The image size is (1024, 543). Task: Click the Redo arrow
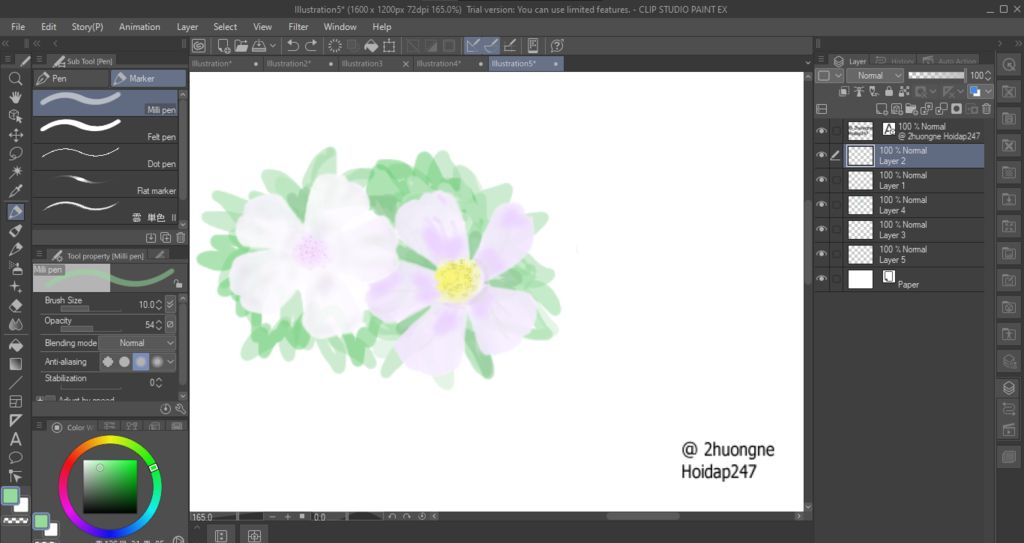tap(311, 46)
